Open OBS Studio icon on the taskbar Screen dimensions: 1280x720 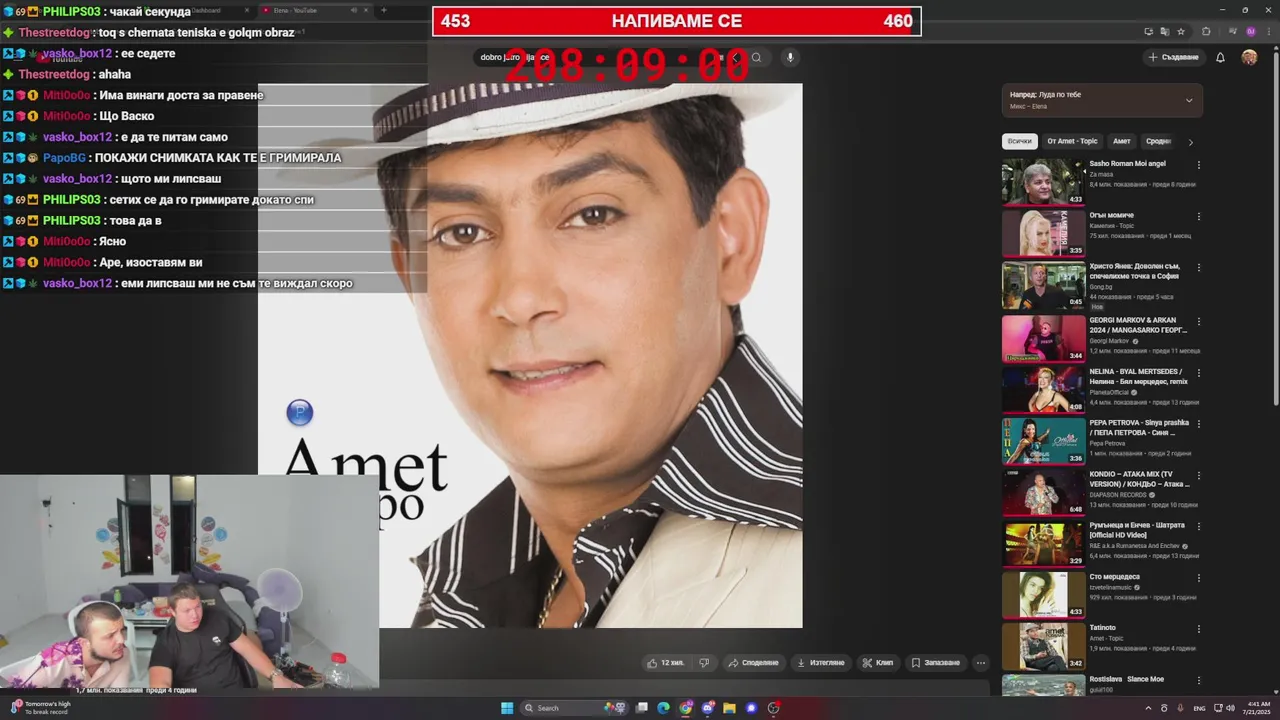tap(774, 708)
